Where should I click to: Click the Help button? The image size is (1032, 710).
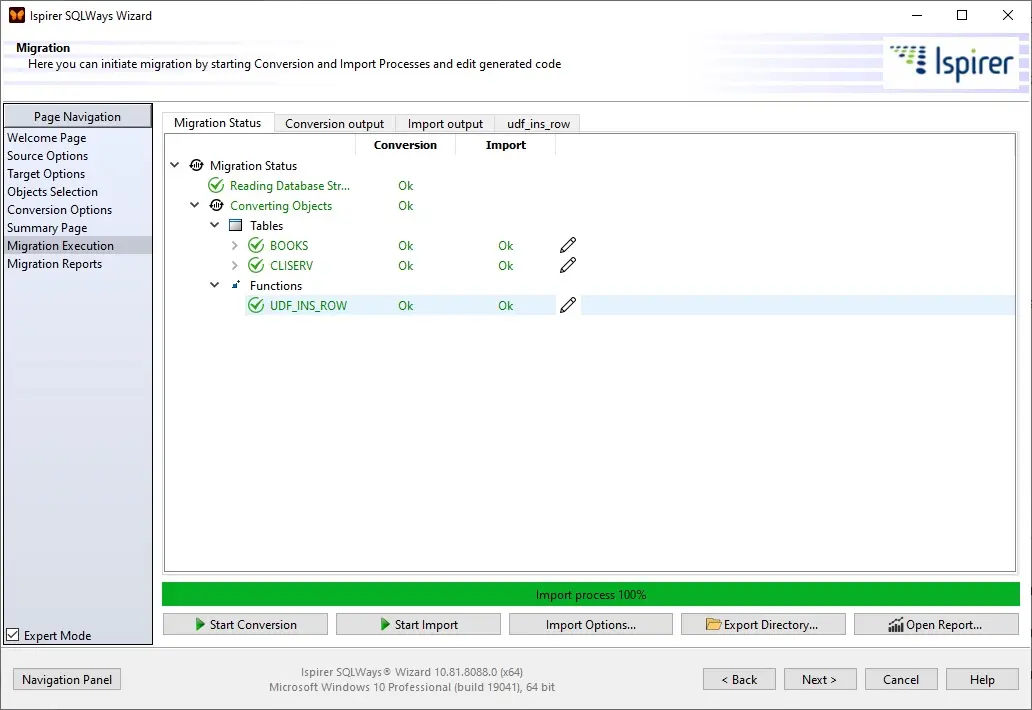982,679
